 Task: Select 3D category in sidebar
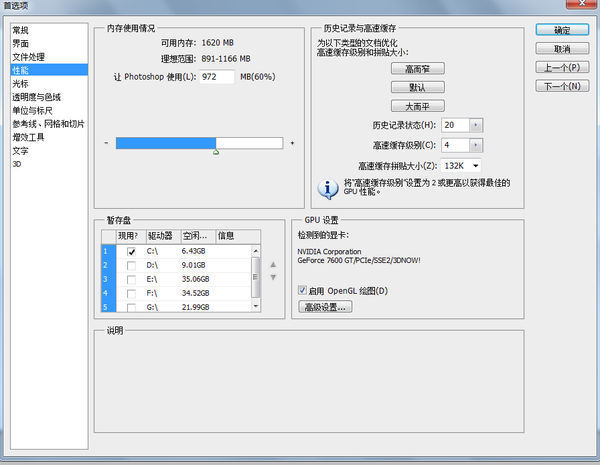click(x=49, y=164)
